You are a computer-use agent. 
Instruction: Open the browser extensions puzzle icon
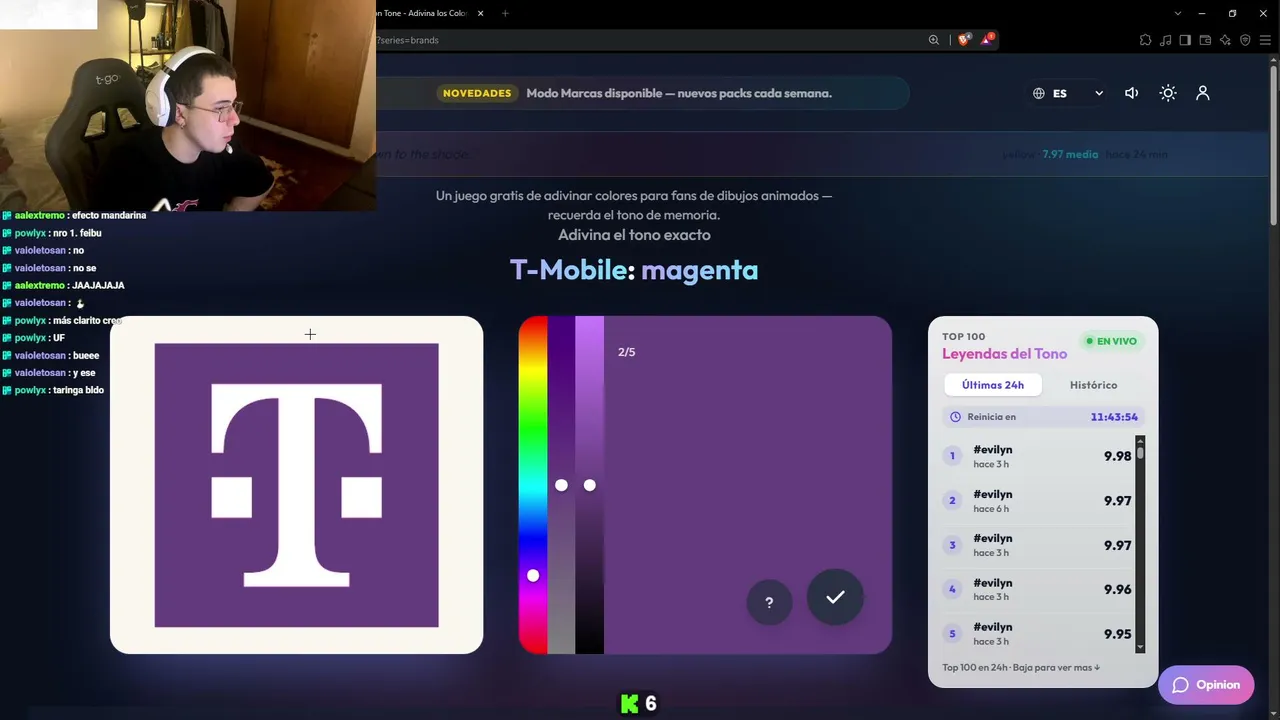click(x=1145, y=40)
